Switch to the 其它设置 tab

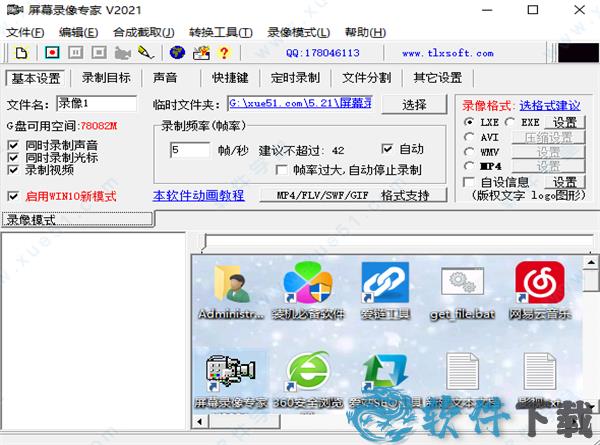438,78
